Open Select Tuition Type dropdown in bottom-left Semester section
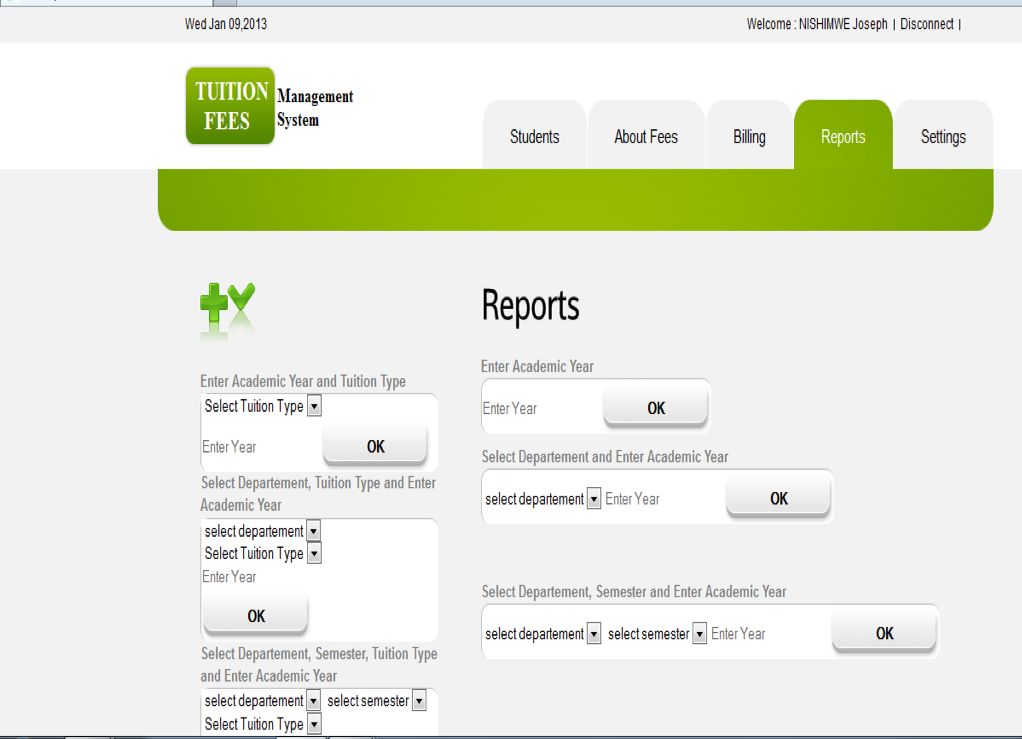The width and height of the screenshot is (1022, 739). (x=262, y=724)
